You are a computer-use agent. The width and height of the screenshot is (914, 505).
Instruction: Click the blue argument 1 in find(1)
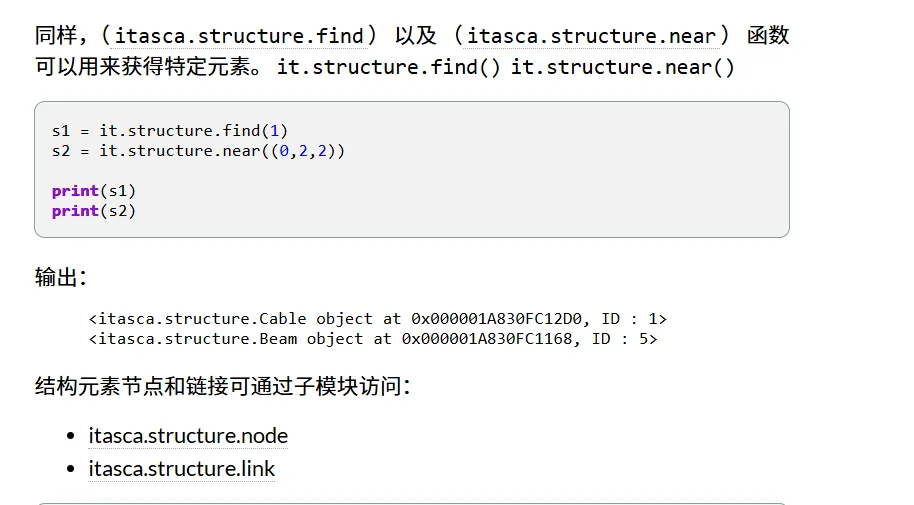(275, 131)
